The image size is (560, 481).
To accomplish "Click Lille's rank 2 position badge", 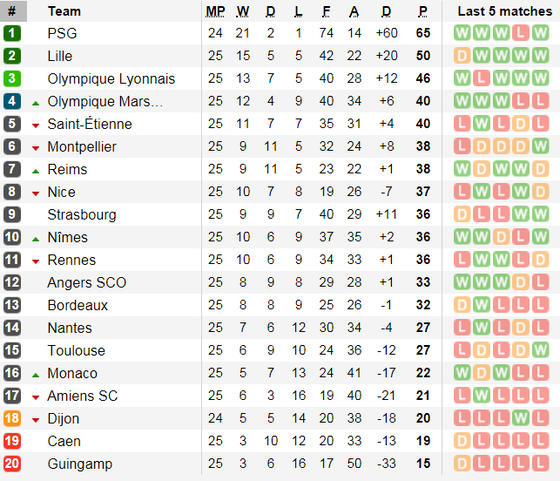I will coord(12,56).
